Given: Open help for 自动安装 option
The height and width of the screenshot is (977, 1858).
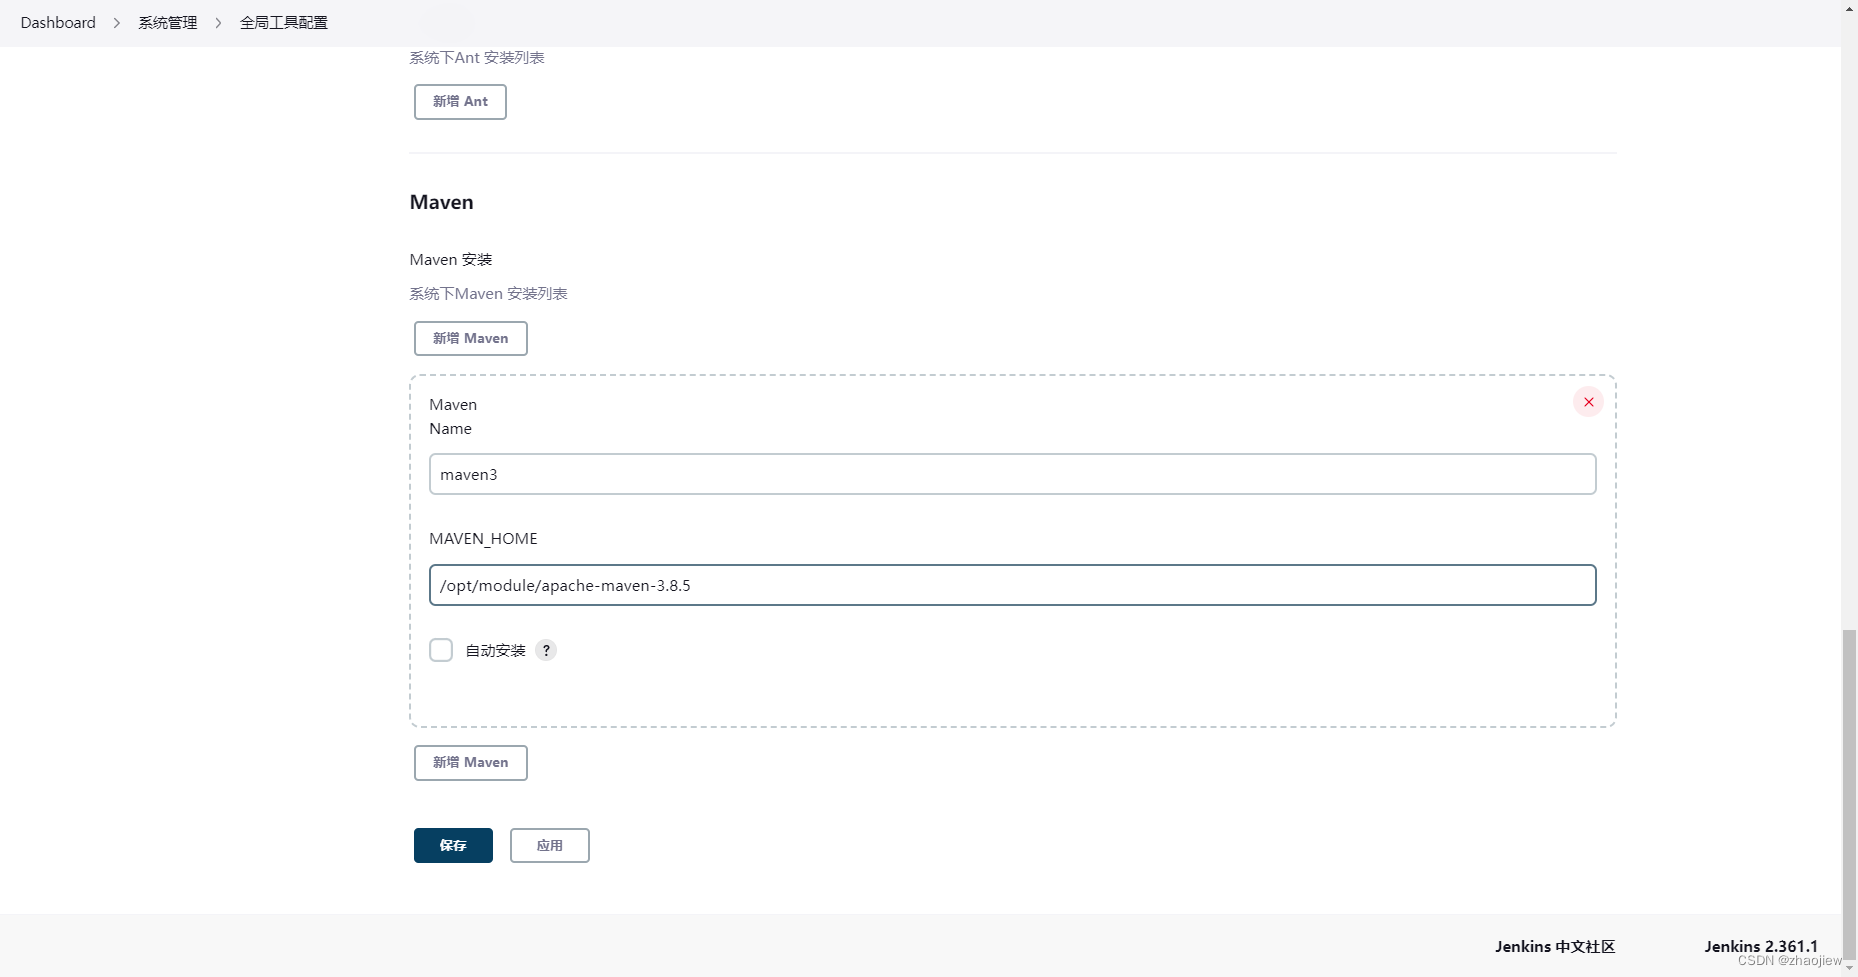Looking at the screenshot, I should coord(546,650).
